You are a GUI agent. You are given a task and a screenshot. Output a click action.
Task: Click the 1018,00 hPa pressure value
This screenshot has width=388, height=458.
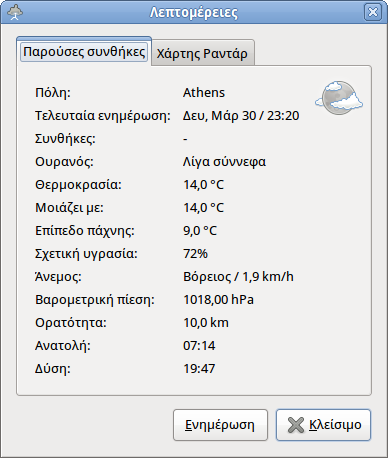click(x=218, y=300)
